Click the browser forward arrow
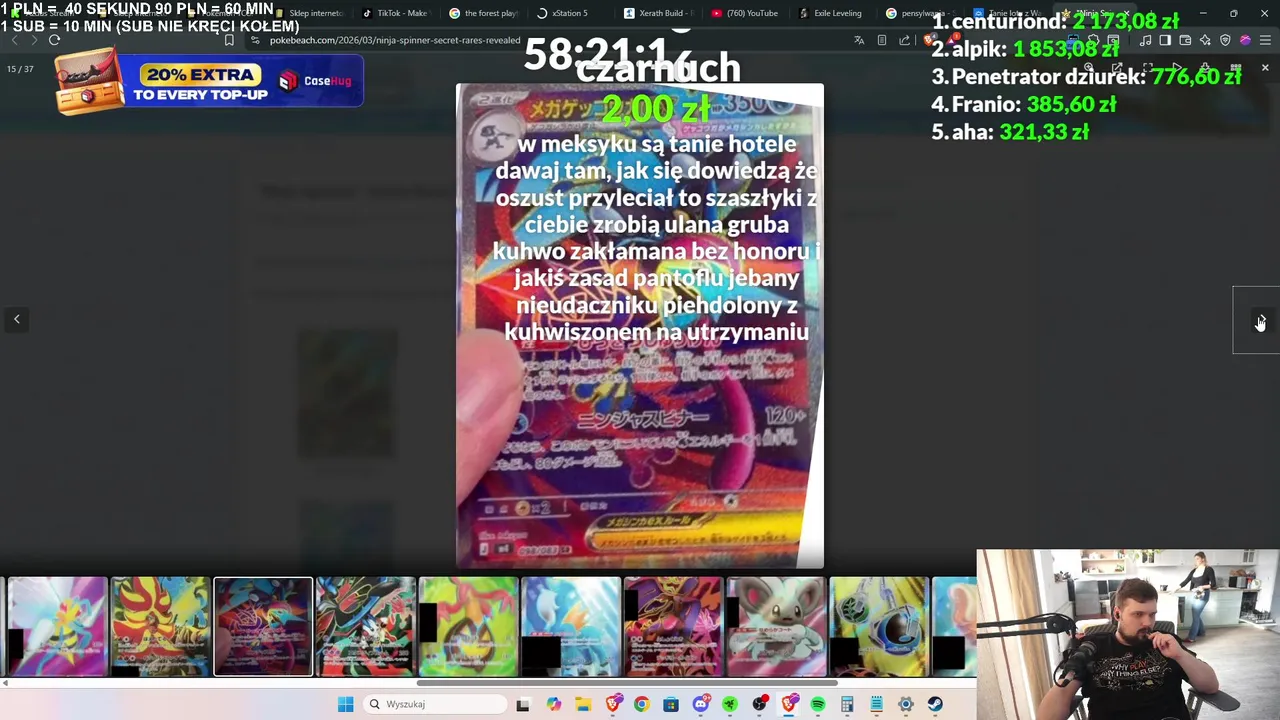The width and height of the screenshot is (1280, 720). tap(33, 40)
